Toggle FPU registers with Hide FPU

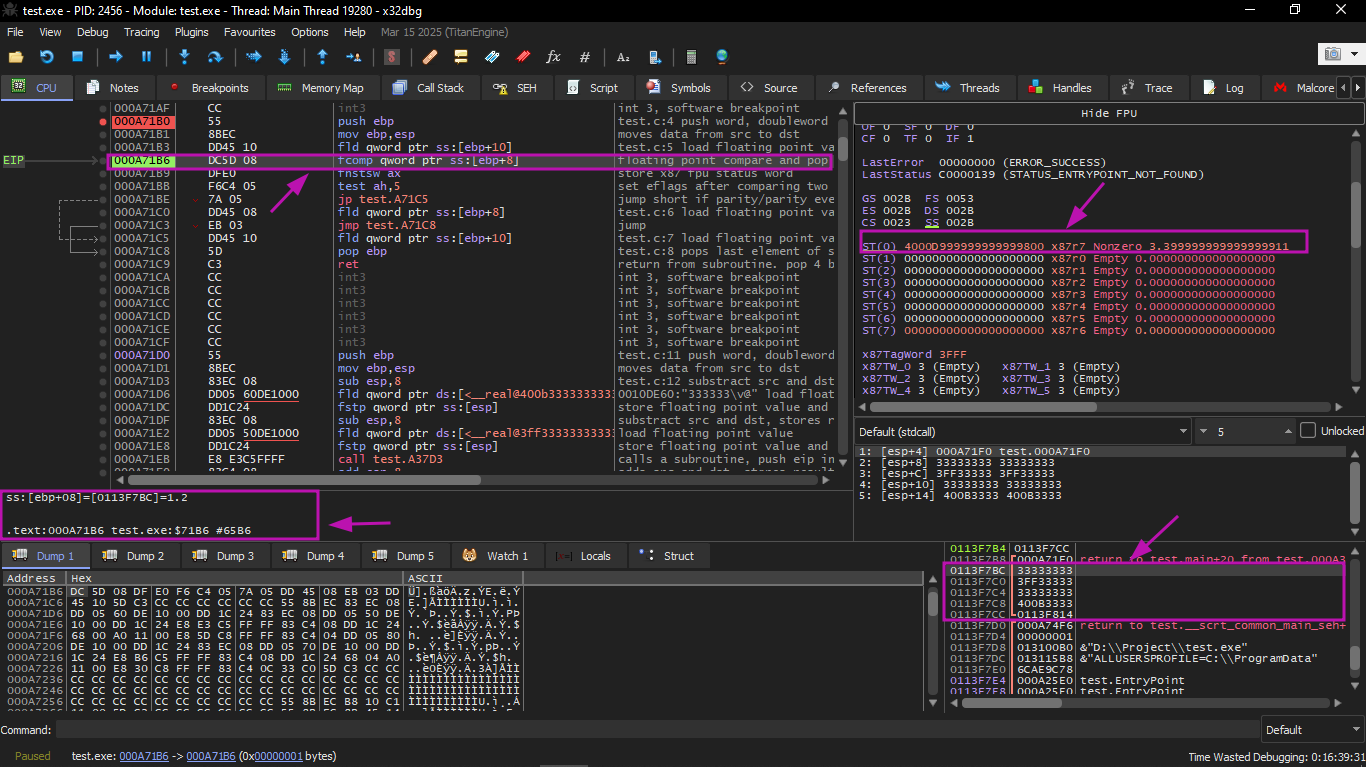point(1109,113)
